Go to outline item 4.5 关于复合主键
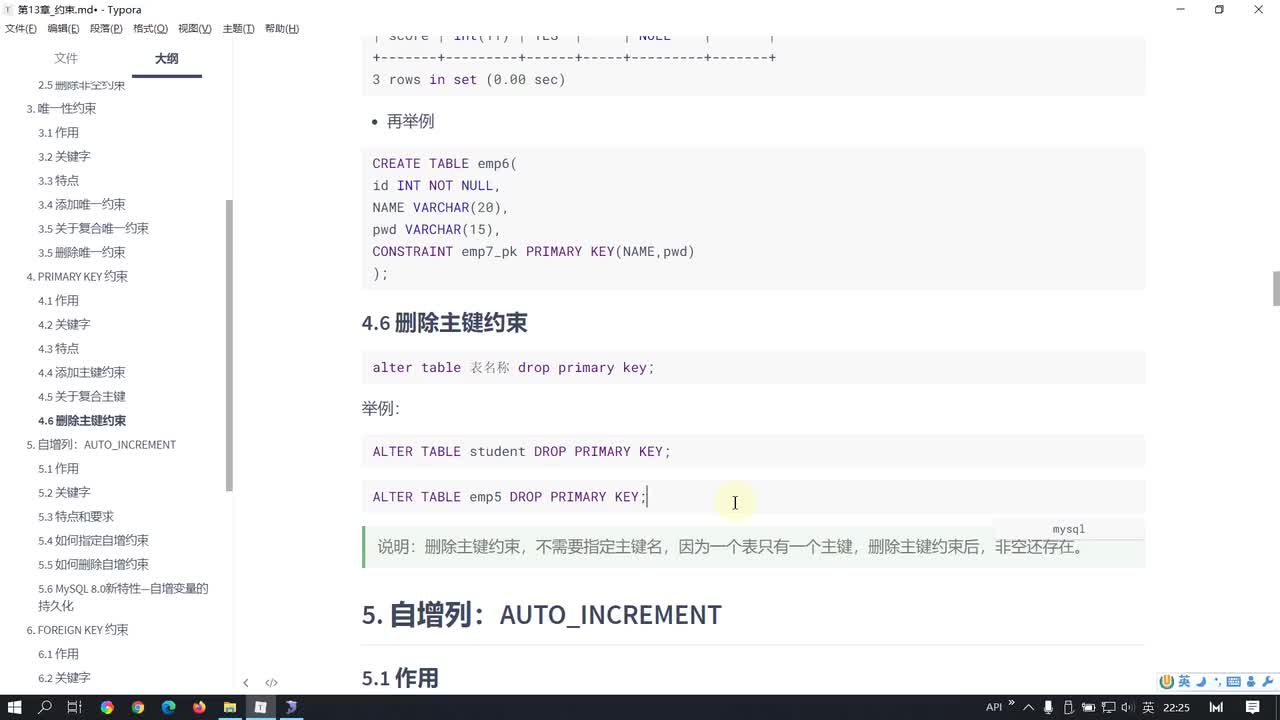 click(82, 396)
